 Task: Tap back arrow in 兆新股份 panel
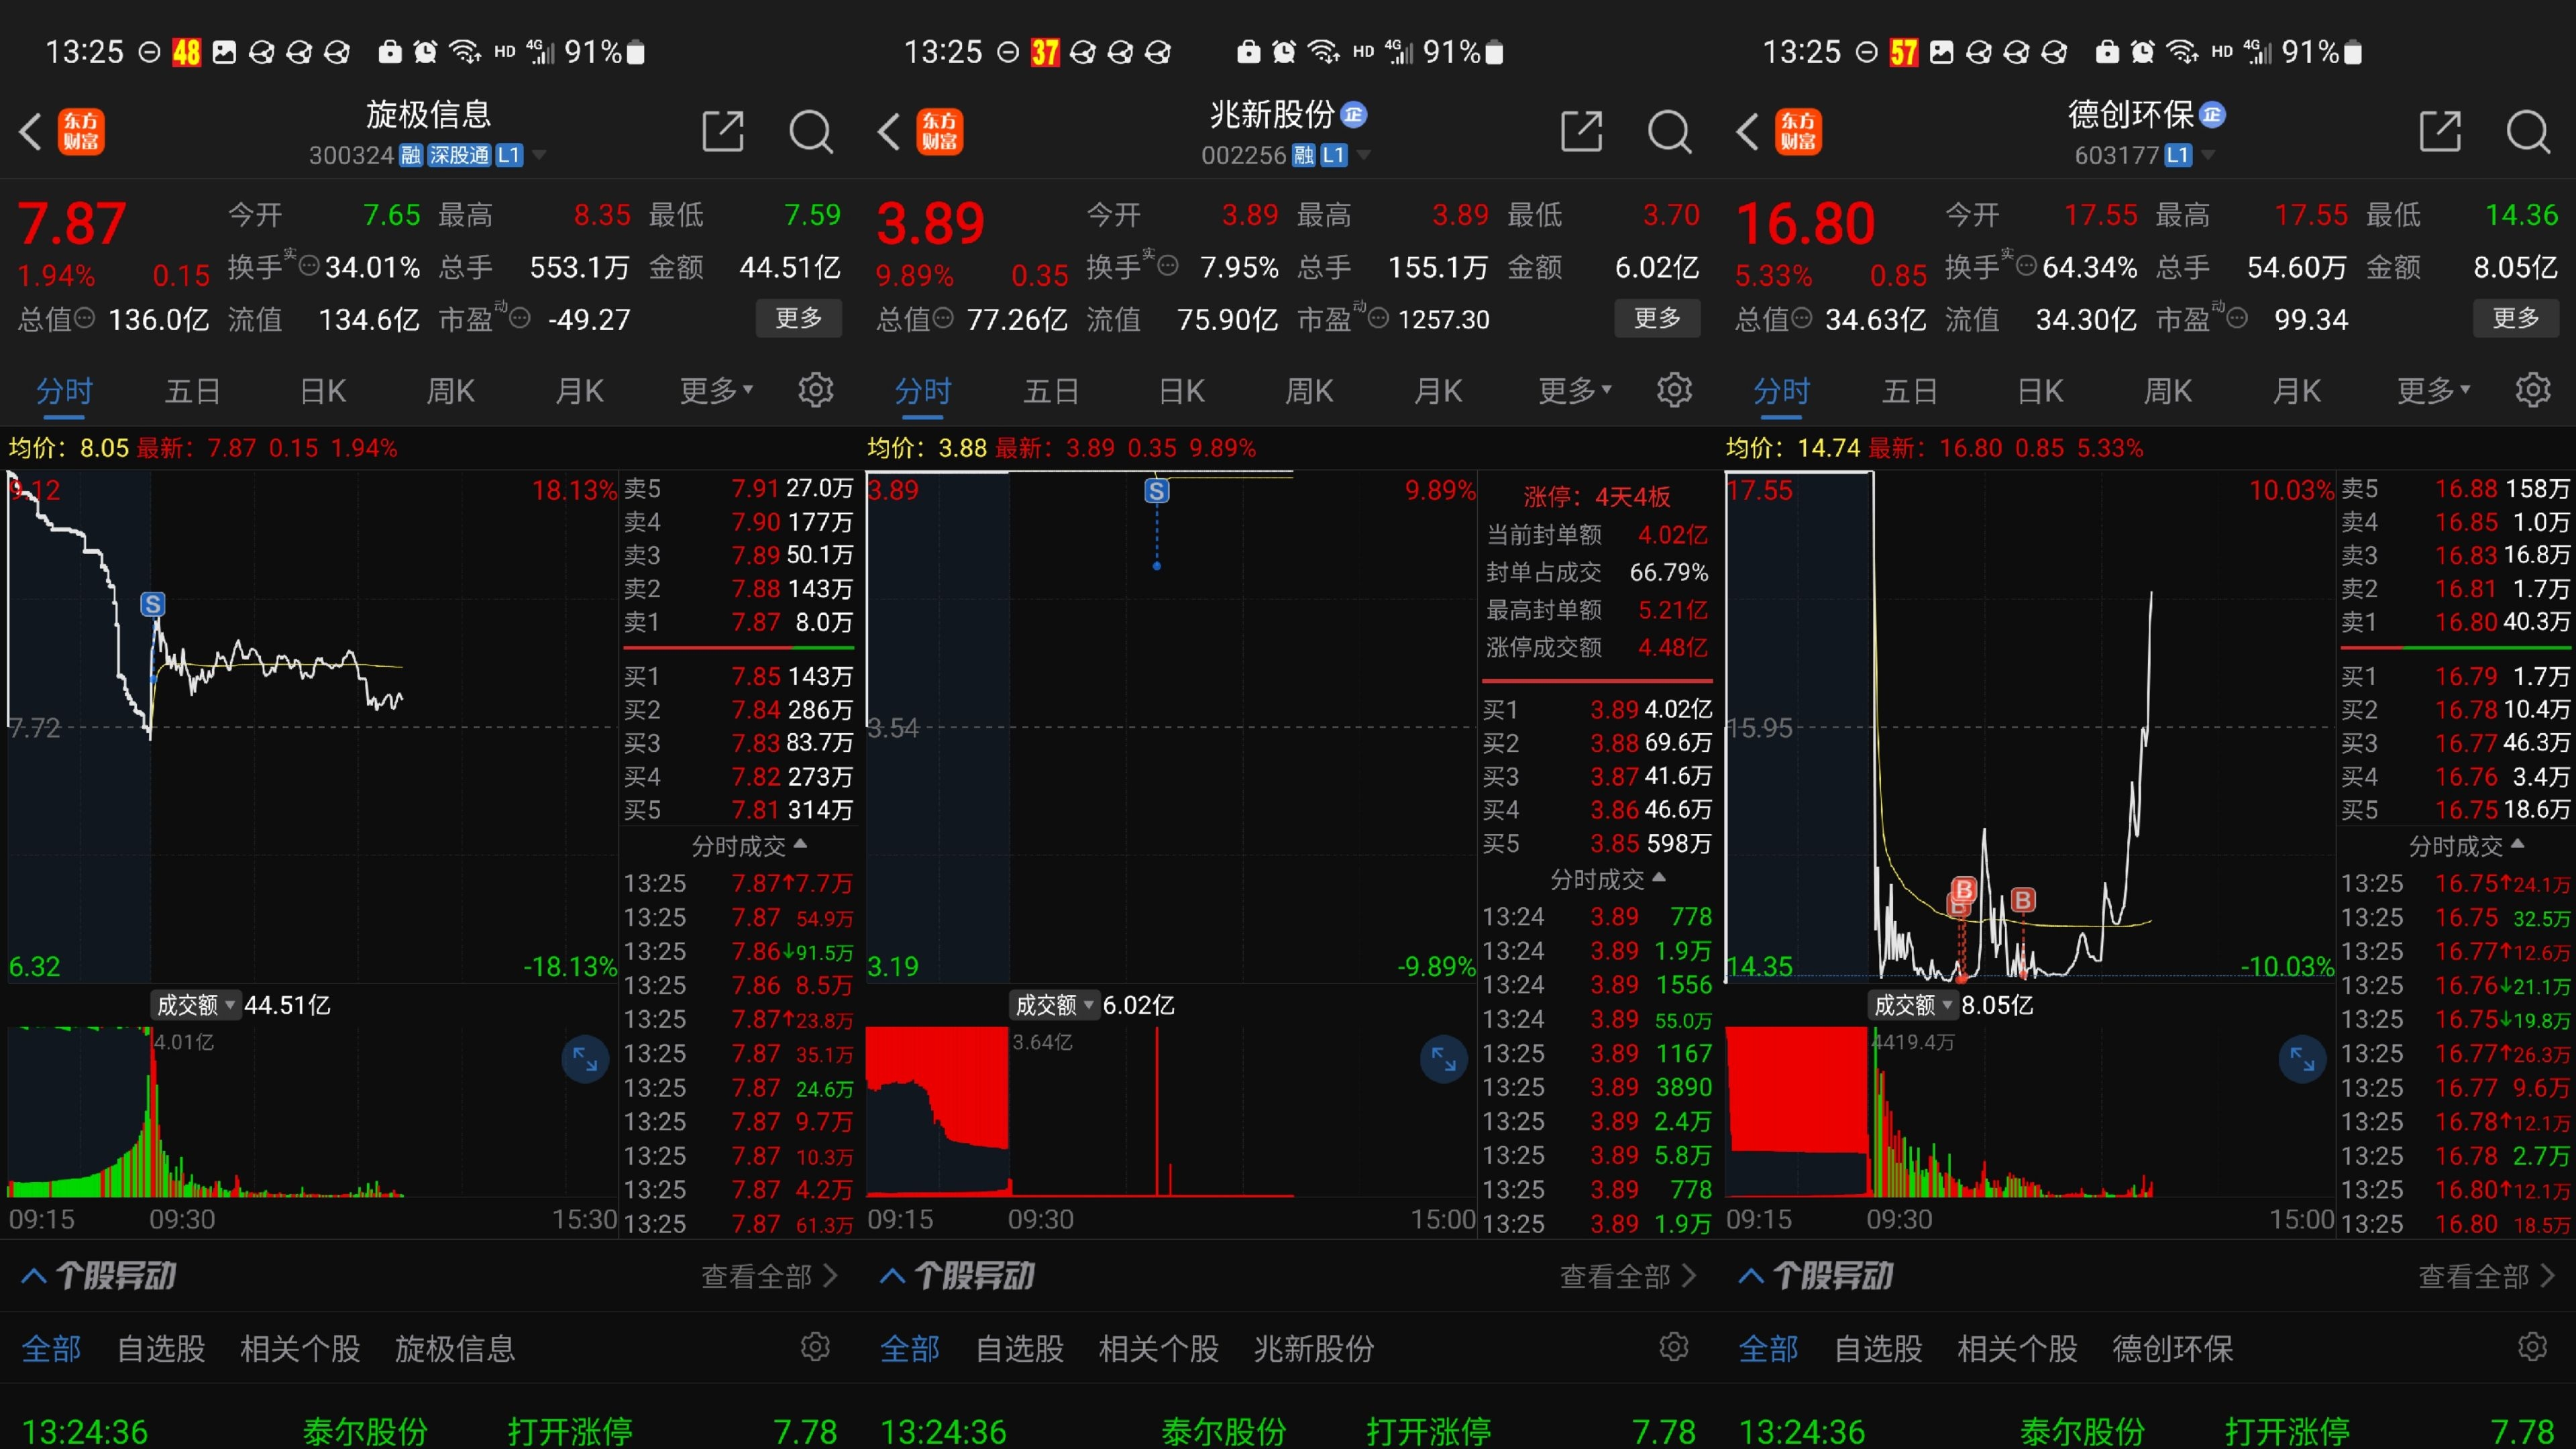(x=889, y=131)
